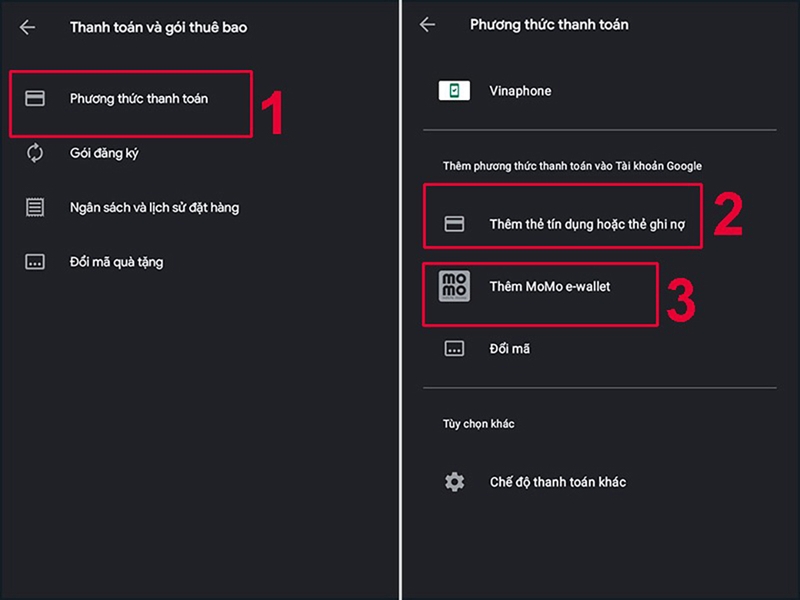
Task: Open Chế độ thanh toán khác via the gear icon
Action: pos(452,481)
